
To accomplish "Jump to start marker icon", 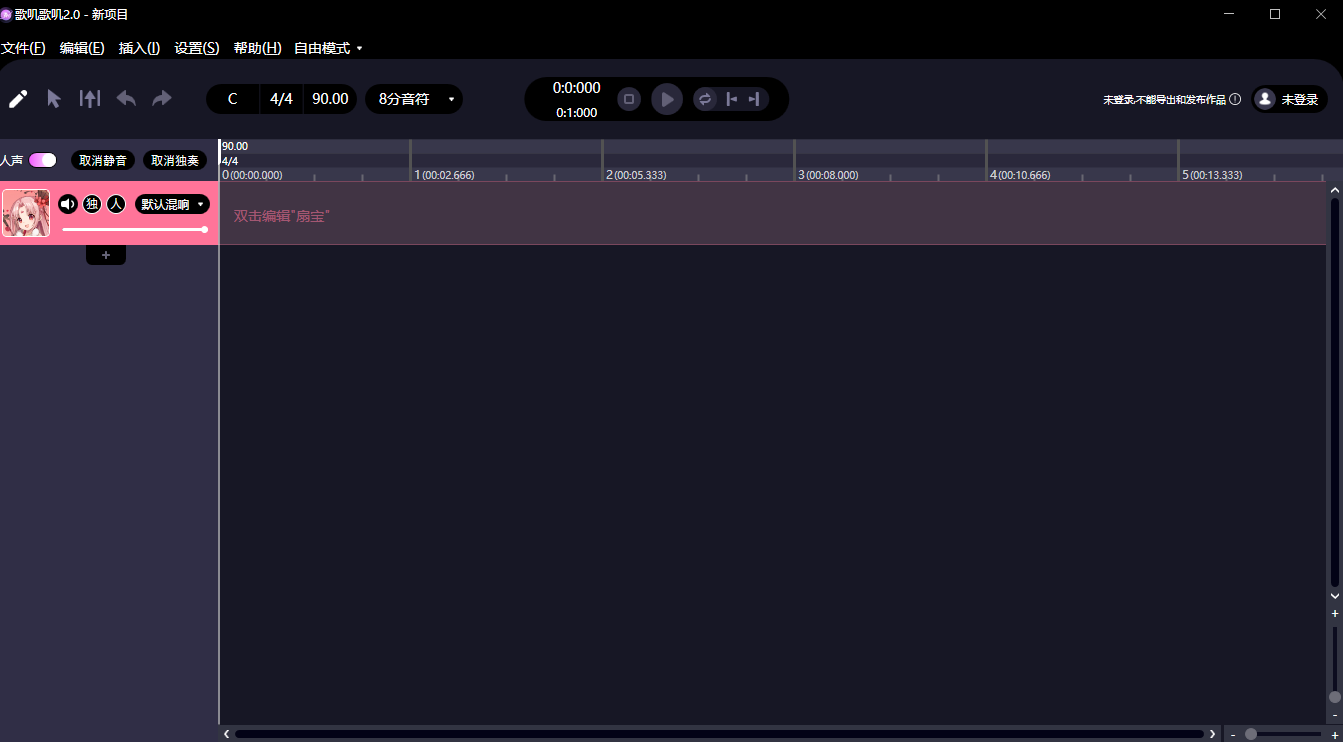I will click(x=732, y=99).
